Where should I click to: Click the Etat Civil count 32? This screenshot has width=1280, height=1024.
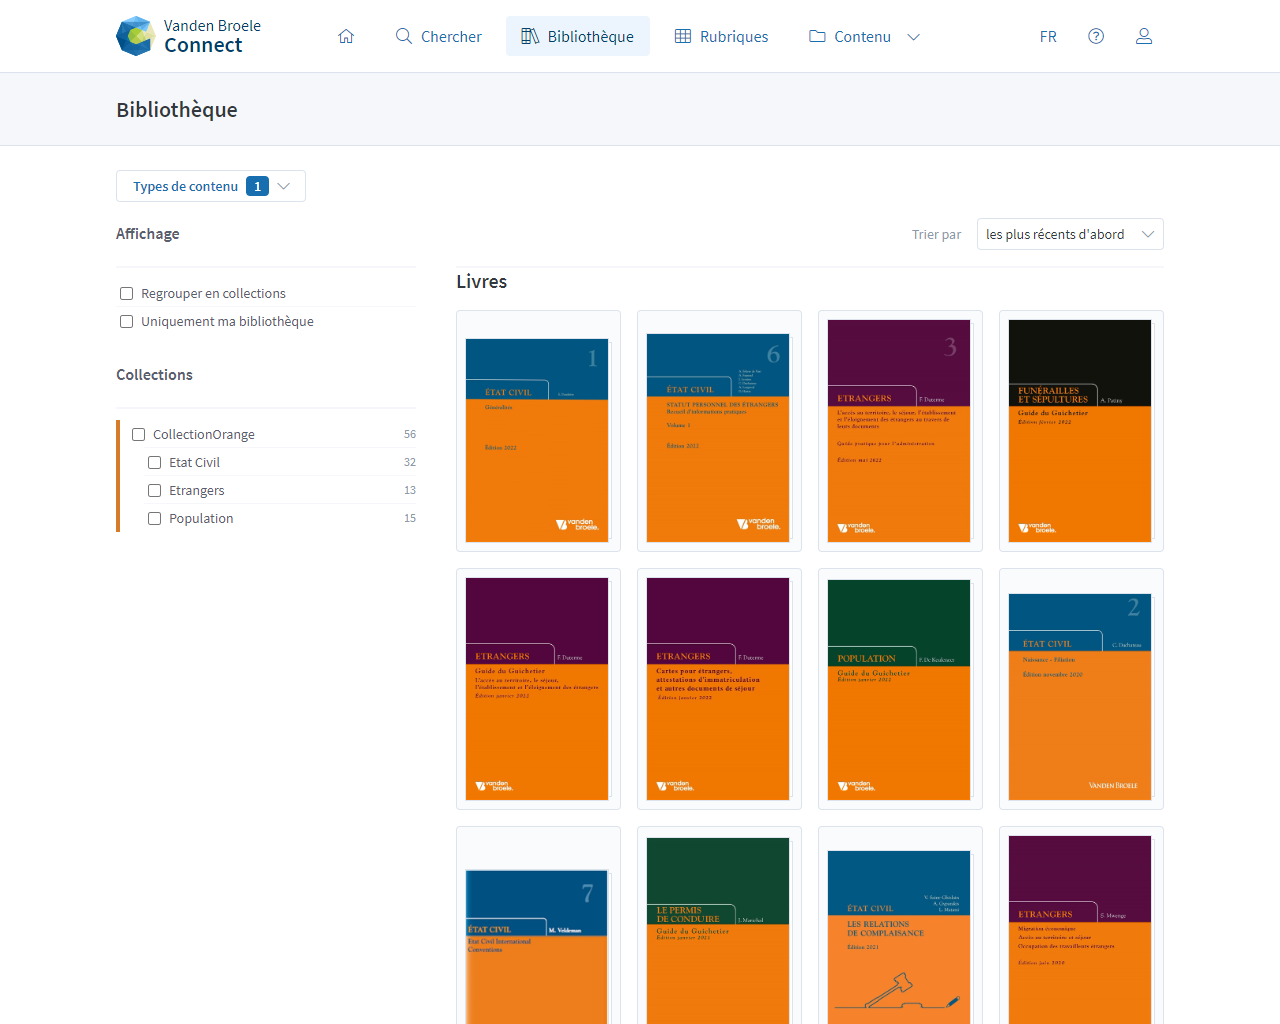click(x=410, y=462)
